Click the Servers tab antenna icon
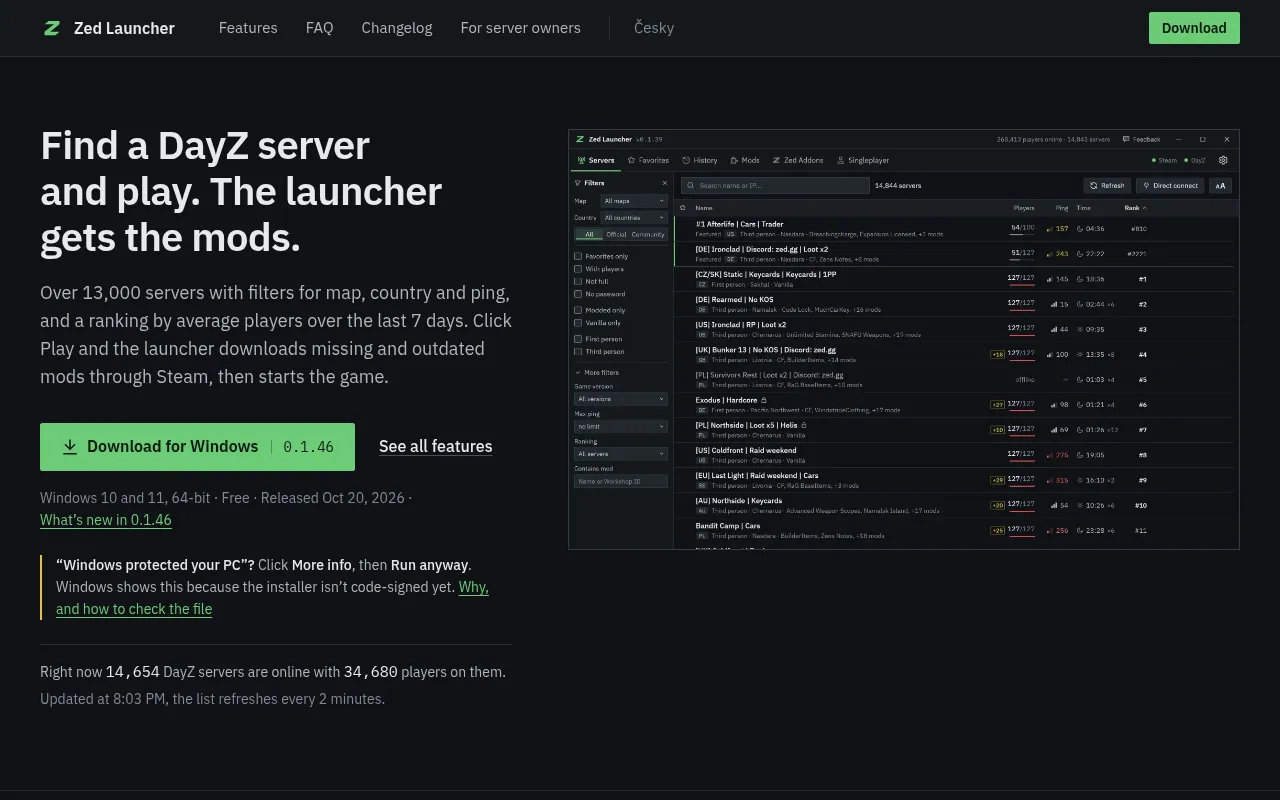1280x800 pixels. [x=582, y=160]
